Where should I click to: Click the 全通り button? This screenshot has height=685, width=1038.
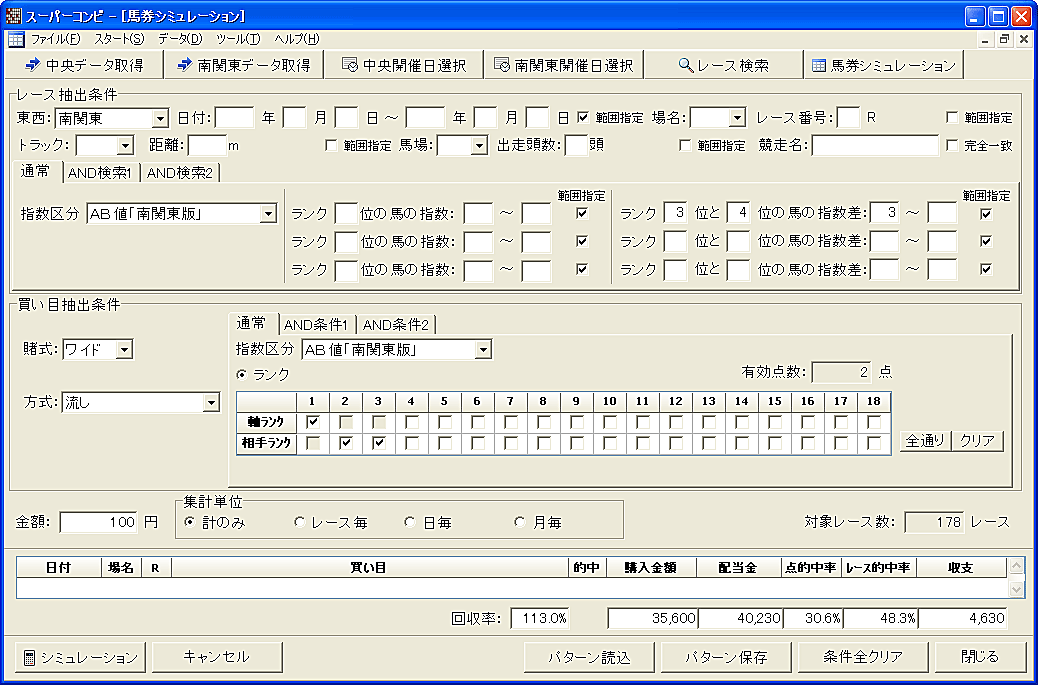(925, 441)
